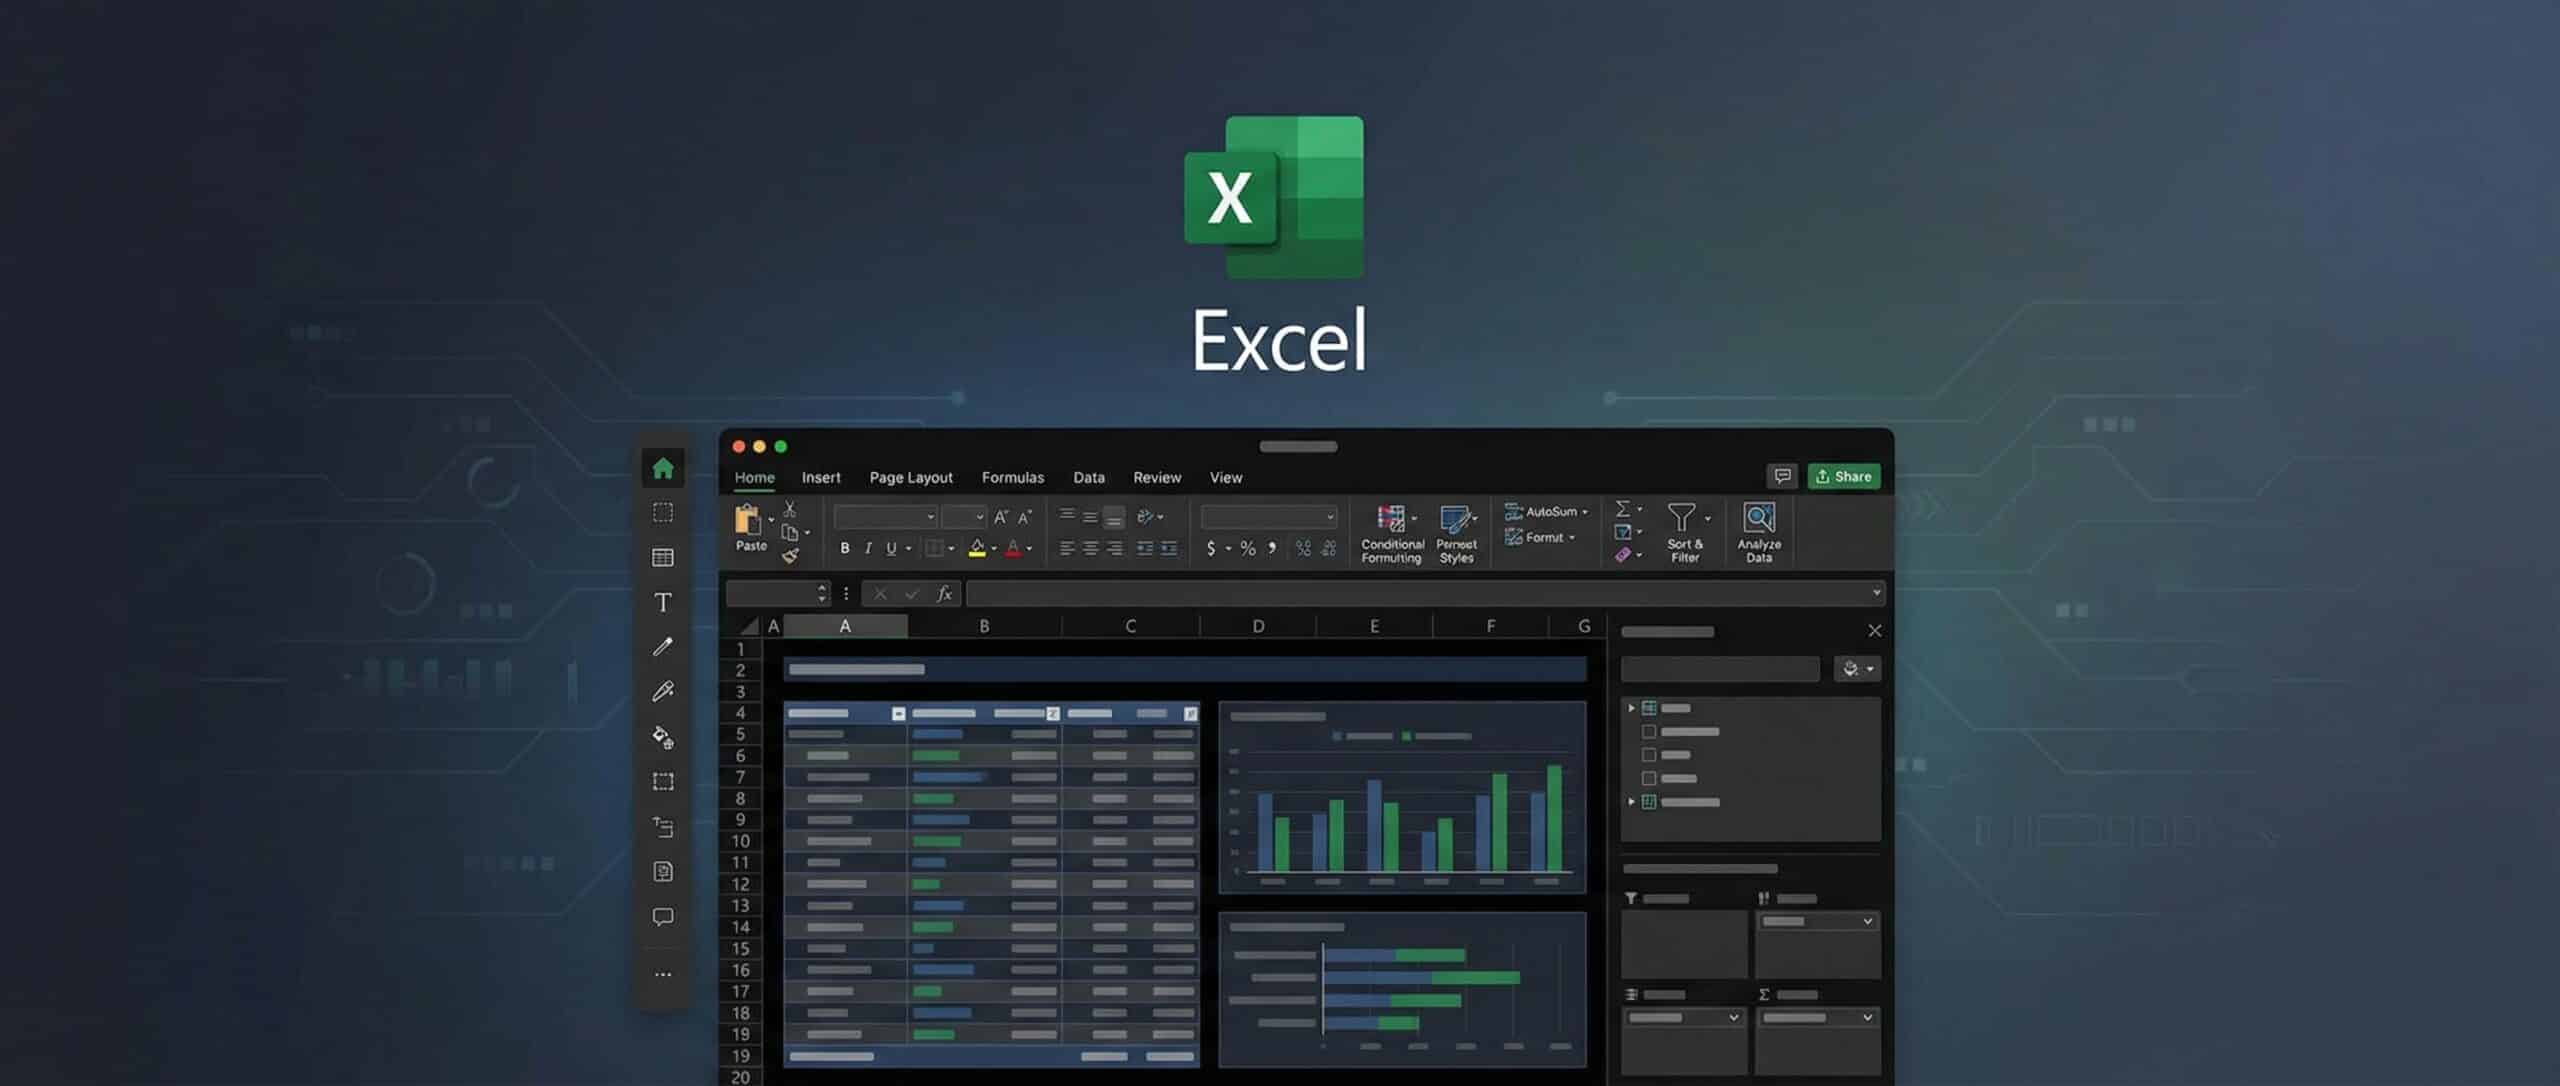Switch to the Formulas ribbon tab

[x=1012, y=477]
